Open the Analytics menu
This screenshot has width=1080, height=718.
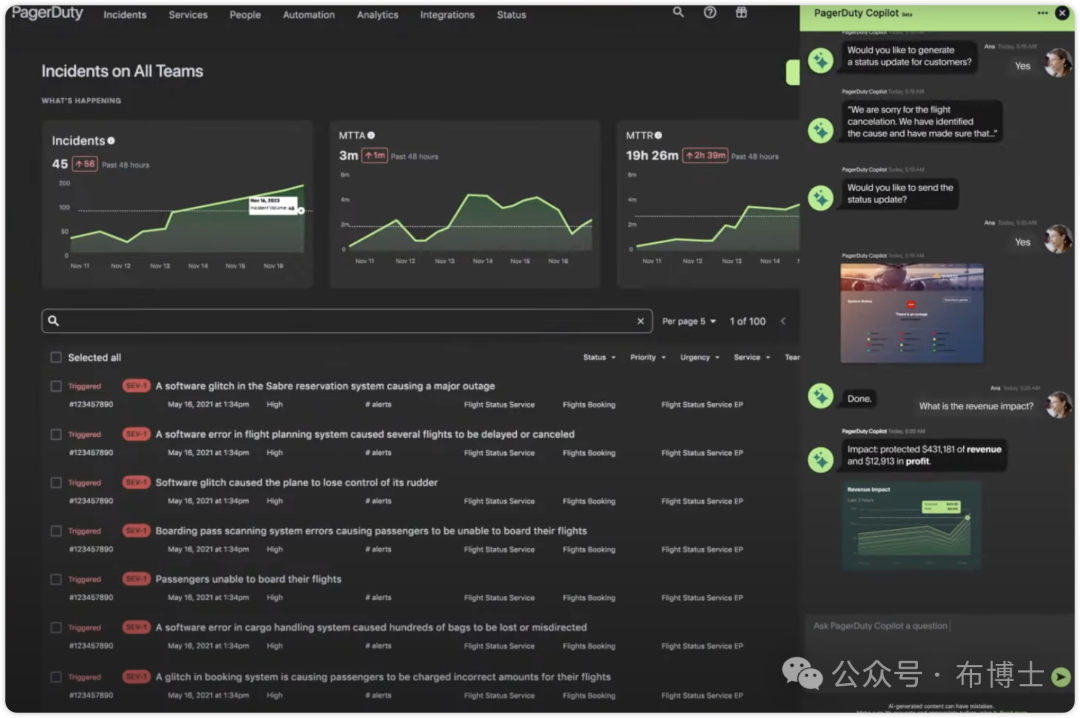[x=377, y=15]
